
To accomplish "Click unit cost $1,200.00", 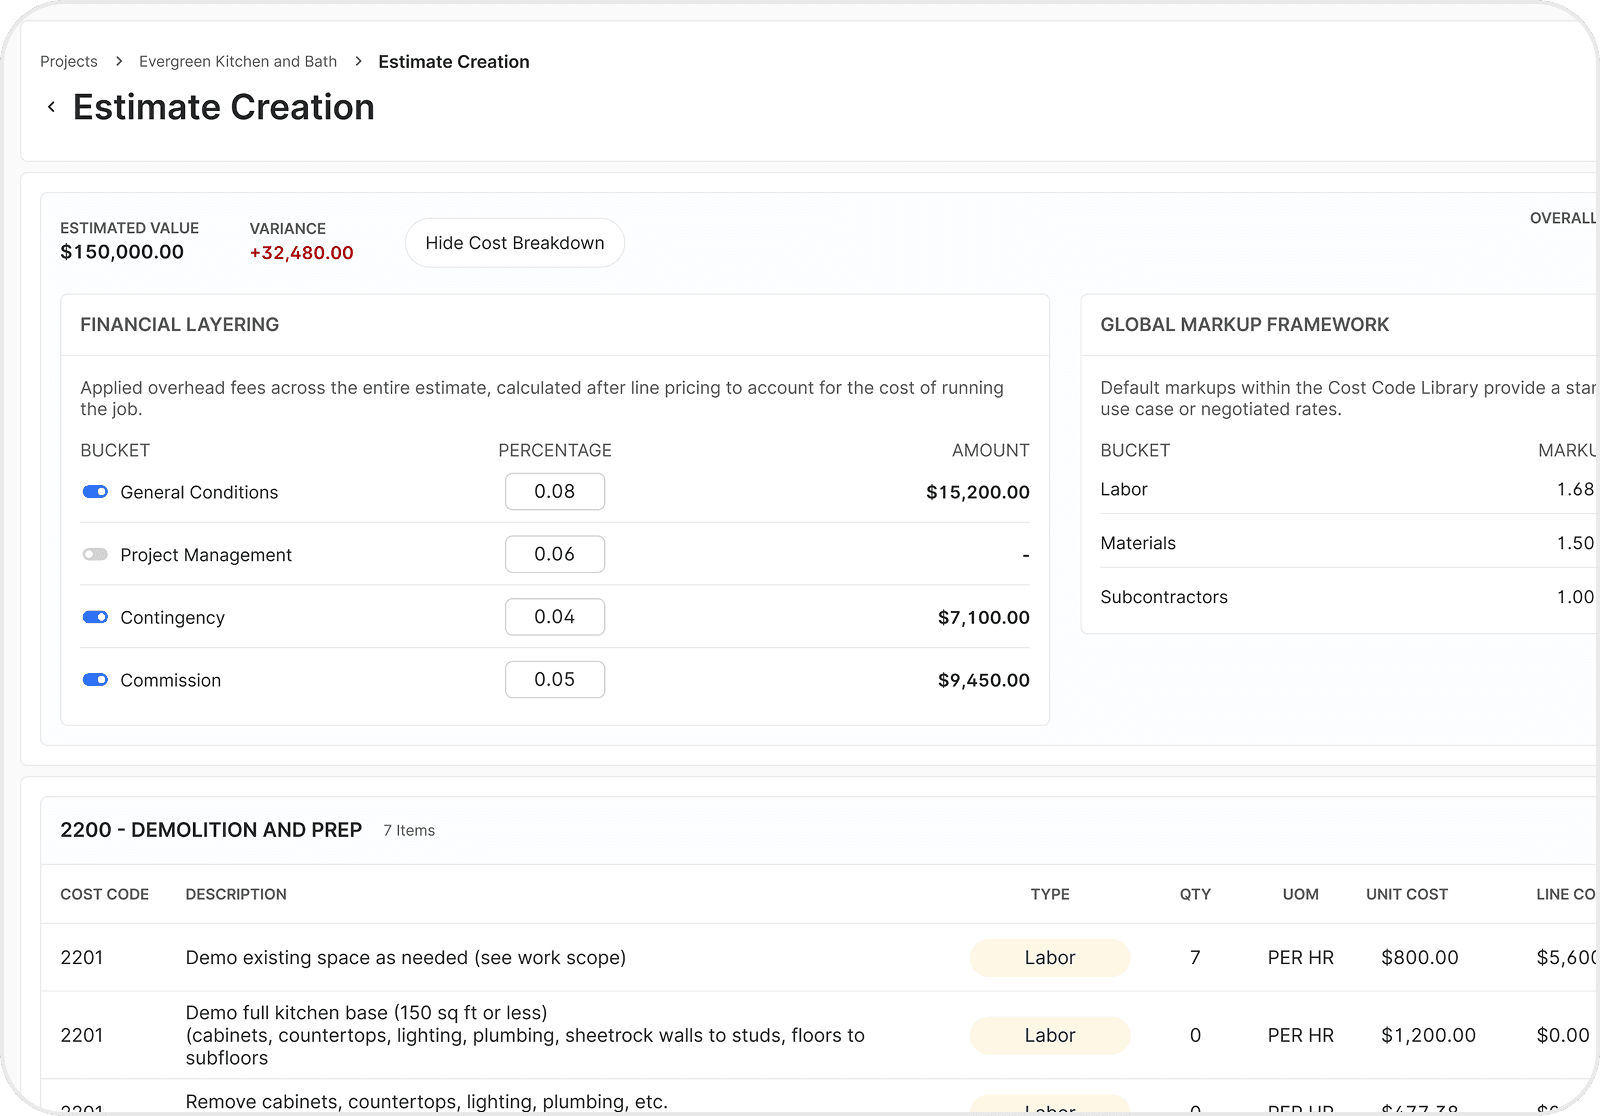I will point(1428,1036).
